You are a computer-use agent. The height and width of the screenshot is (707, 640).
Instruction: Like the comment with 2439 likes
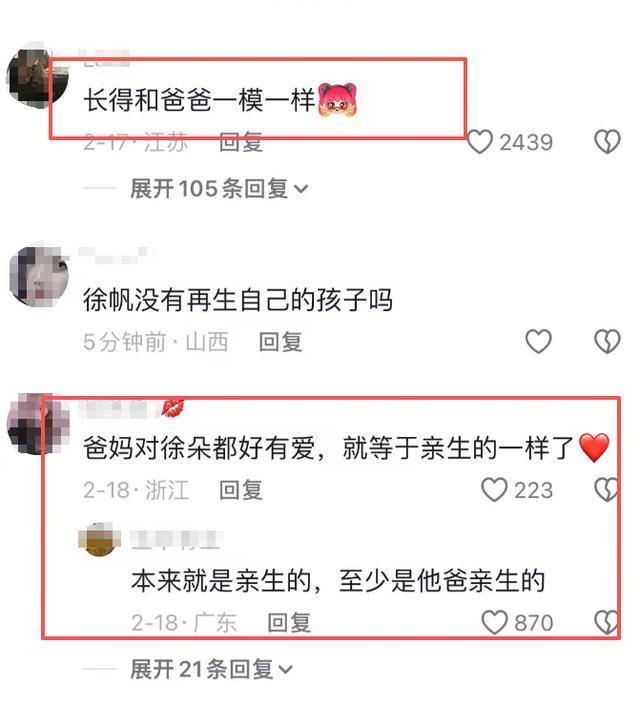point(479,142)
